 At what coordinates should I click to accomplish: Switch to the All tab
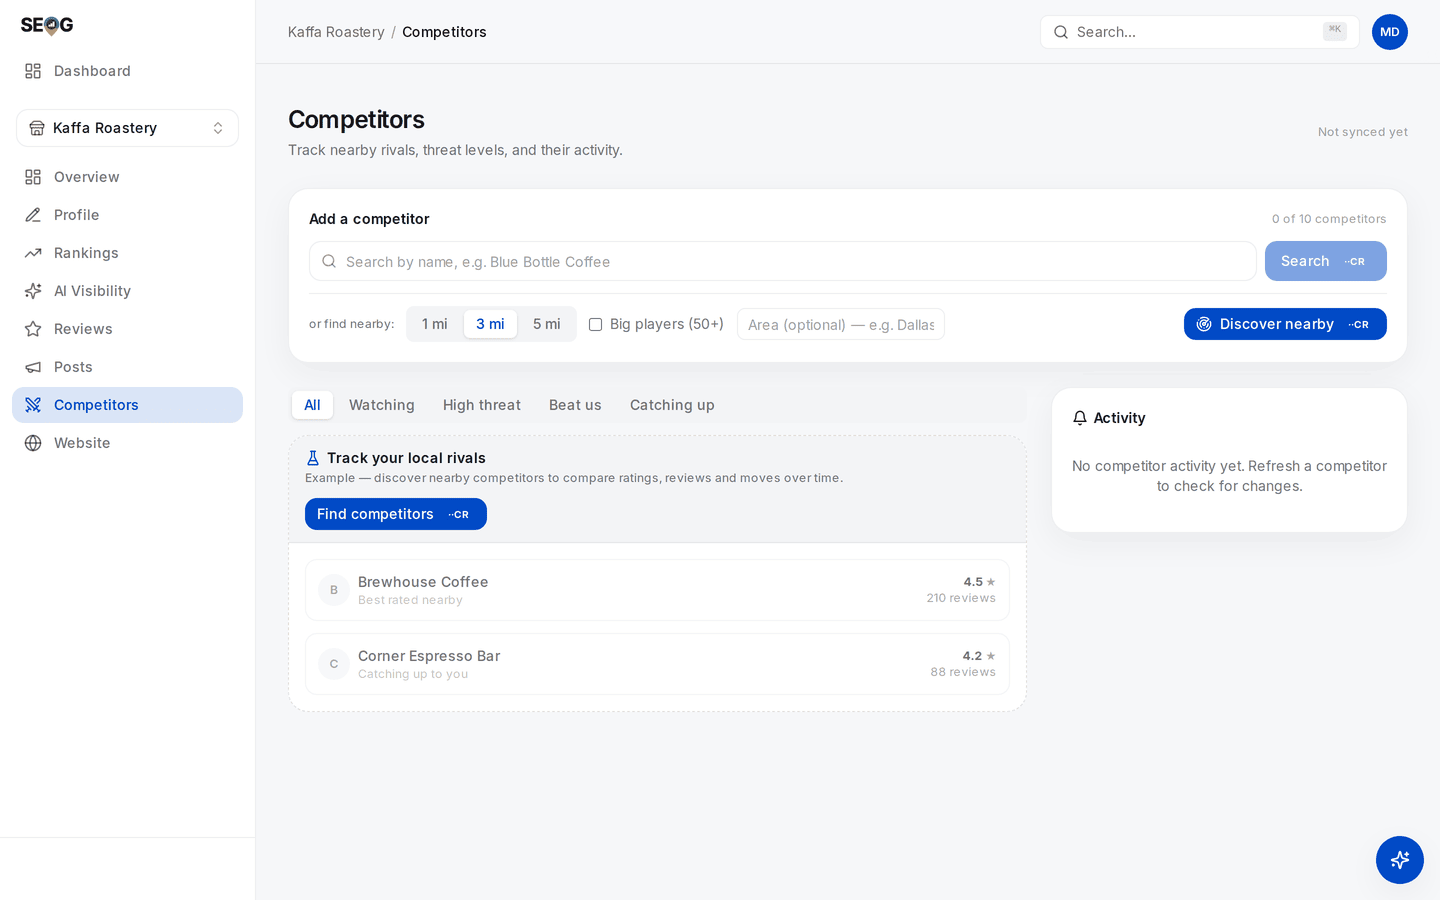tap(312, 405)
